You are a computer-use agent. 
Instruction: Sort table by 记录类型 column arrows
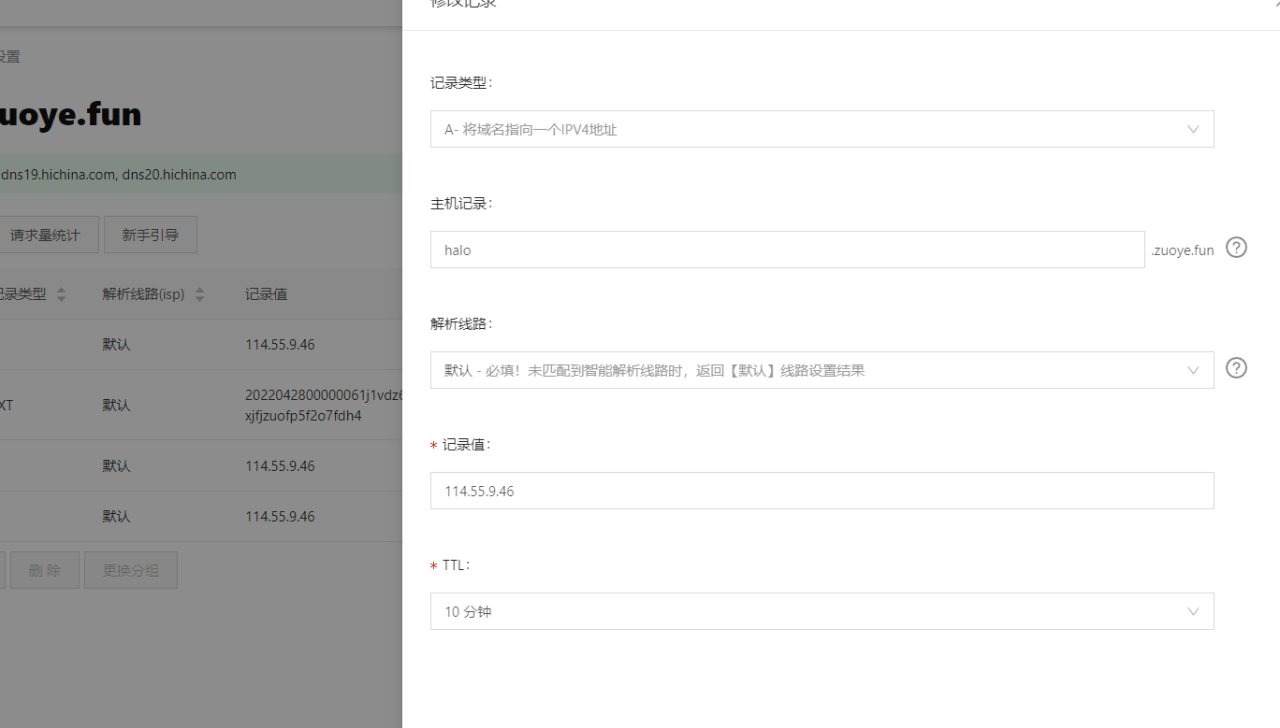(61, 295)
